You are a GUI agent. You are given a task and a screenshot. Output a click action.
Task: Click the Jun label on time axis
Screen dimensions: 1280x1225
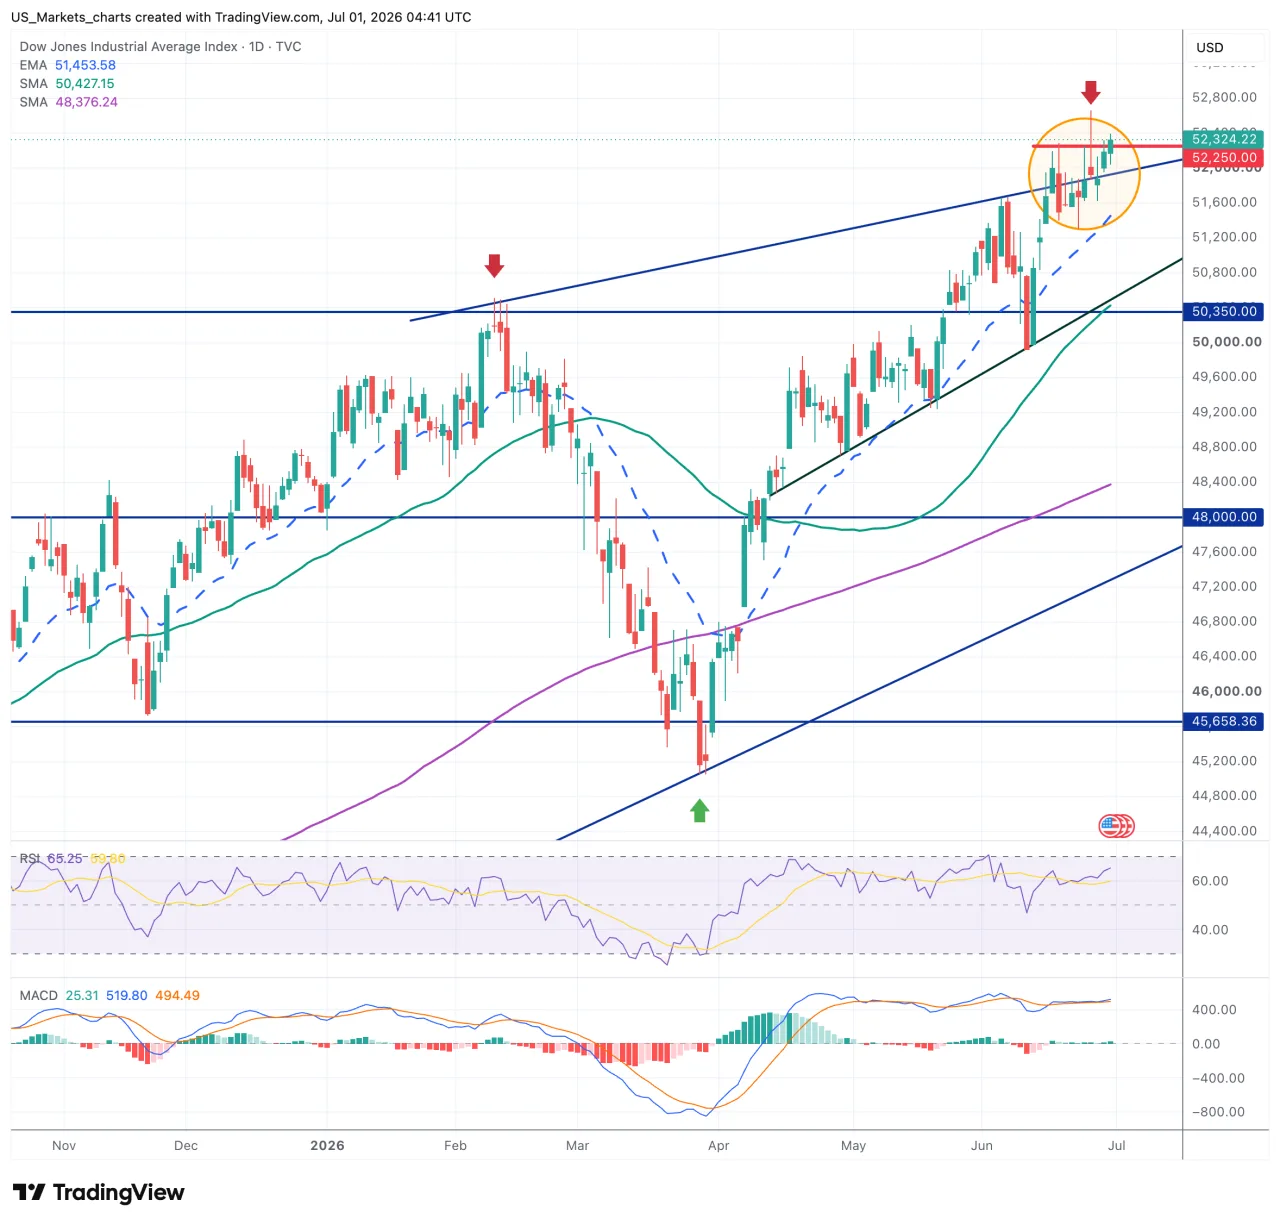click(982, 1146)
